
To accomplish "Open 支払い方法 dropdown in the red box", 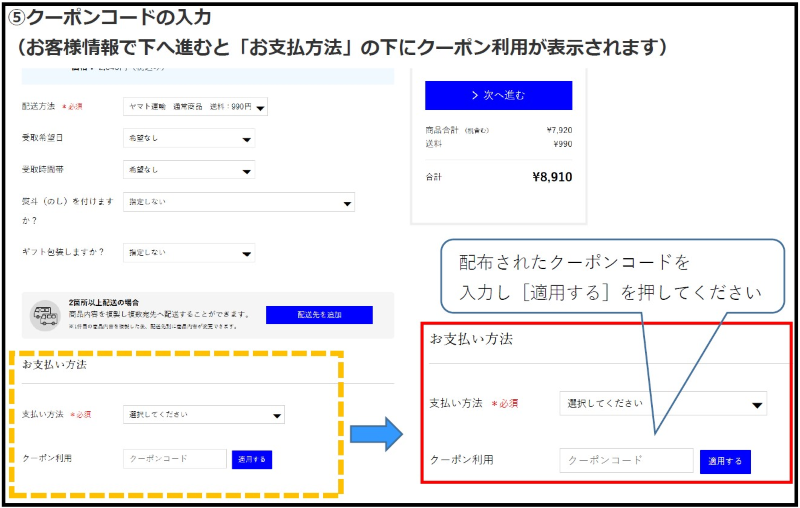I will coord(662,403).
